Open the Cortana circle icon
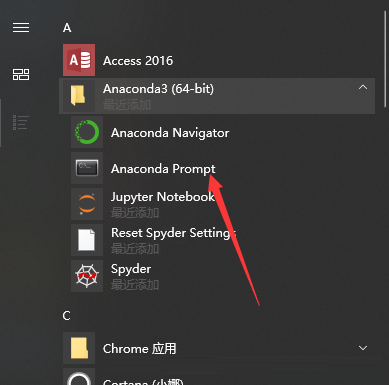This screenshot has height=385, width=389. click(79, 377)
